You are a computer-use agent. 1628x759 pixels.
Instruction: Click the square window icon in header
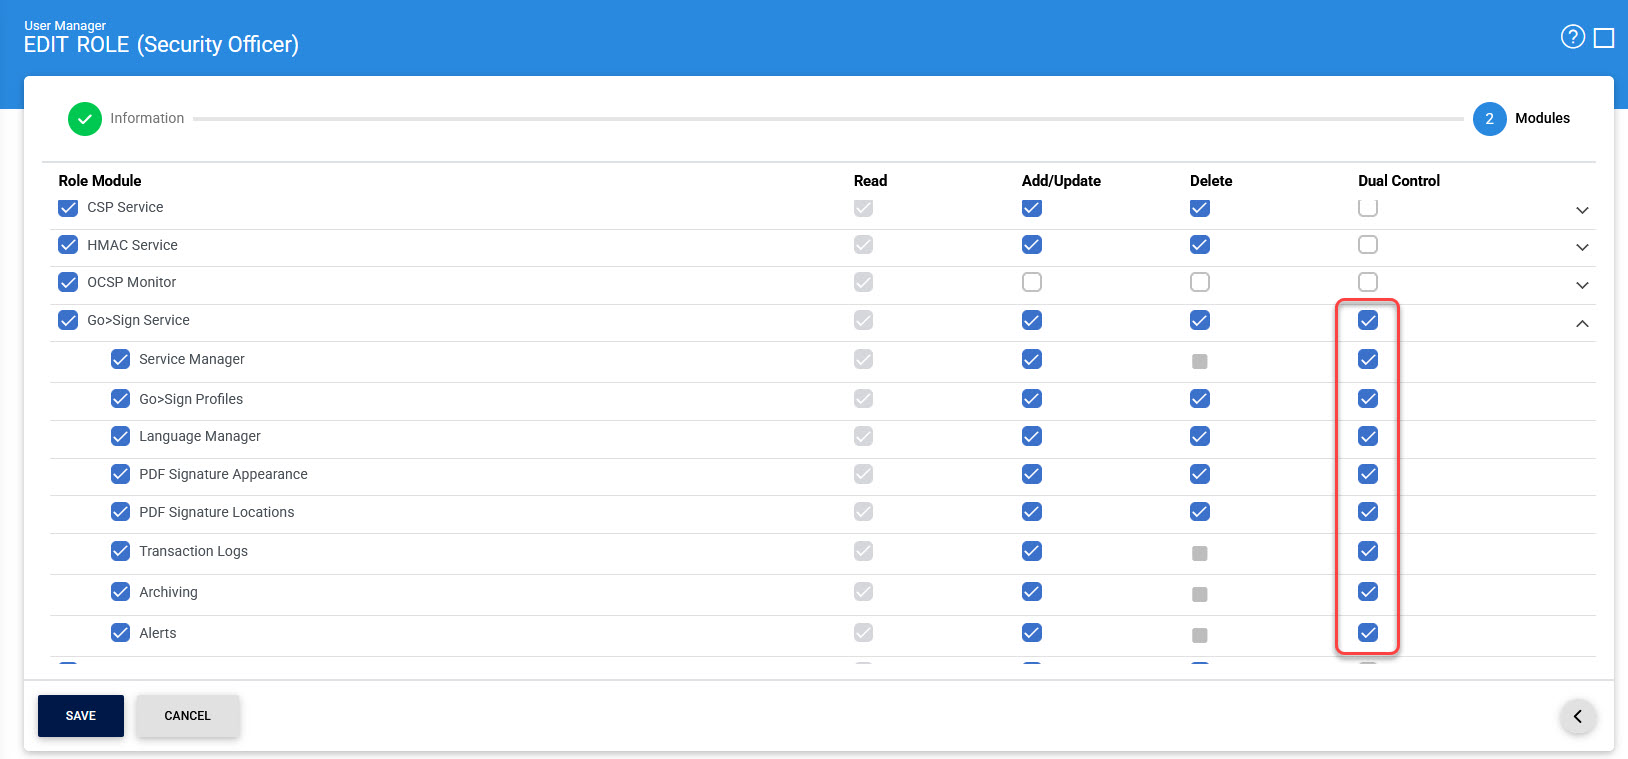[1604, 38]
